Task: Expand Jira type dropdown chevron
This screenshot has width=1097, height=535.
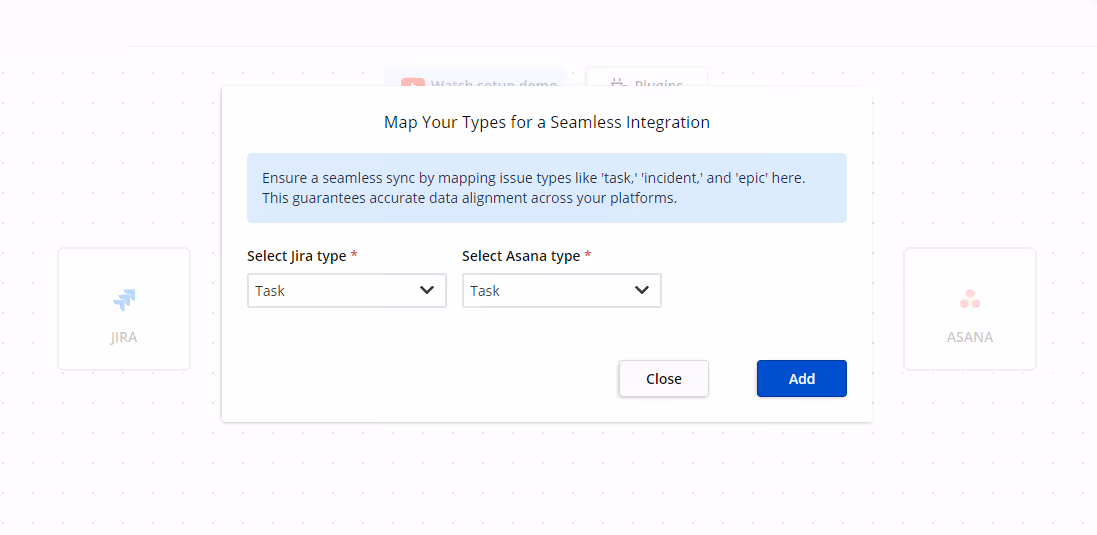Action: pyautogui.click(x=427, y=290)
